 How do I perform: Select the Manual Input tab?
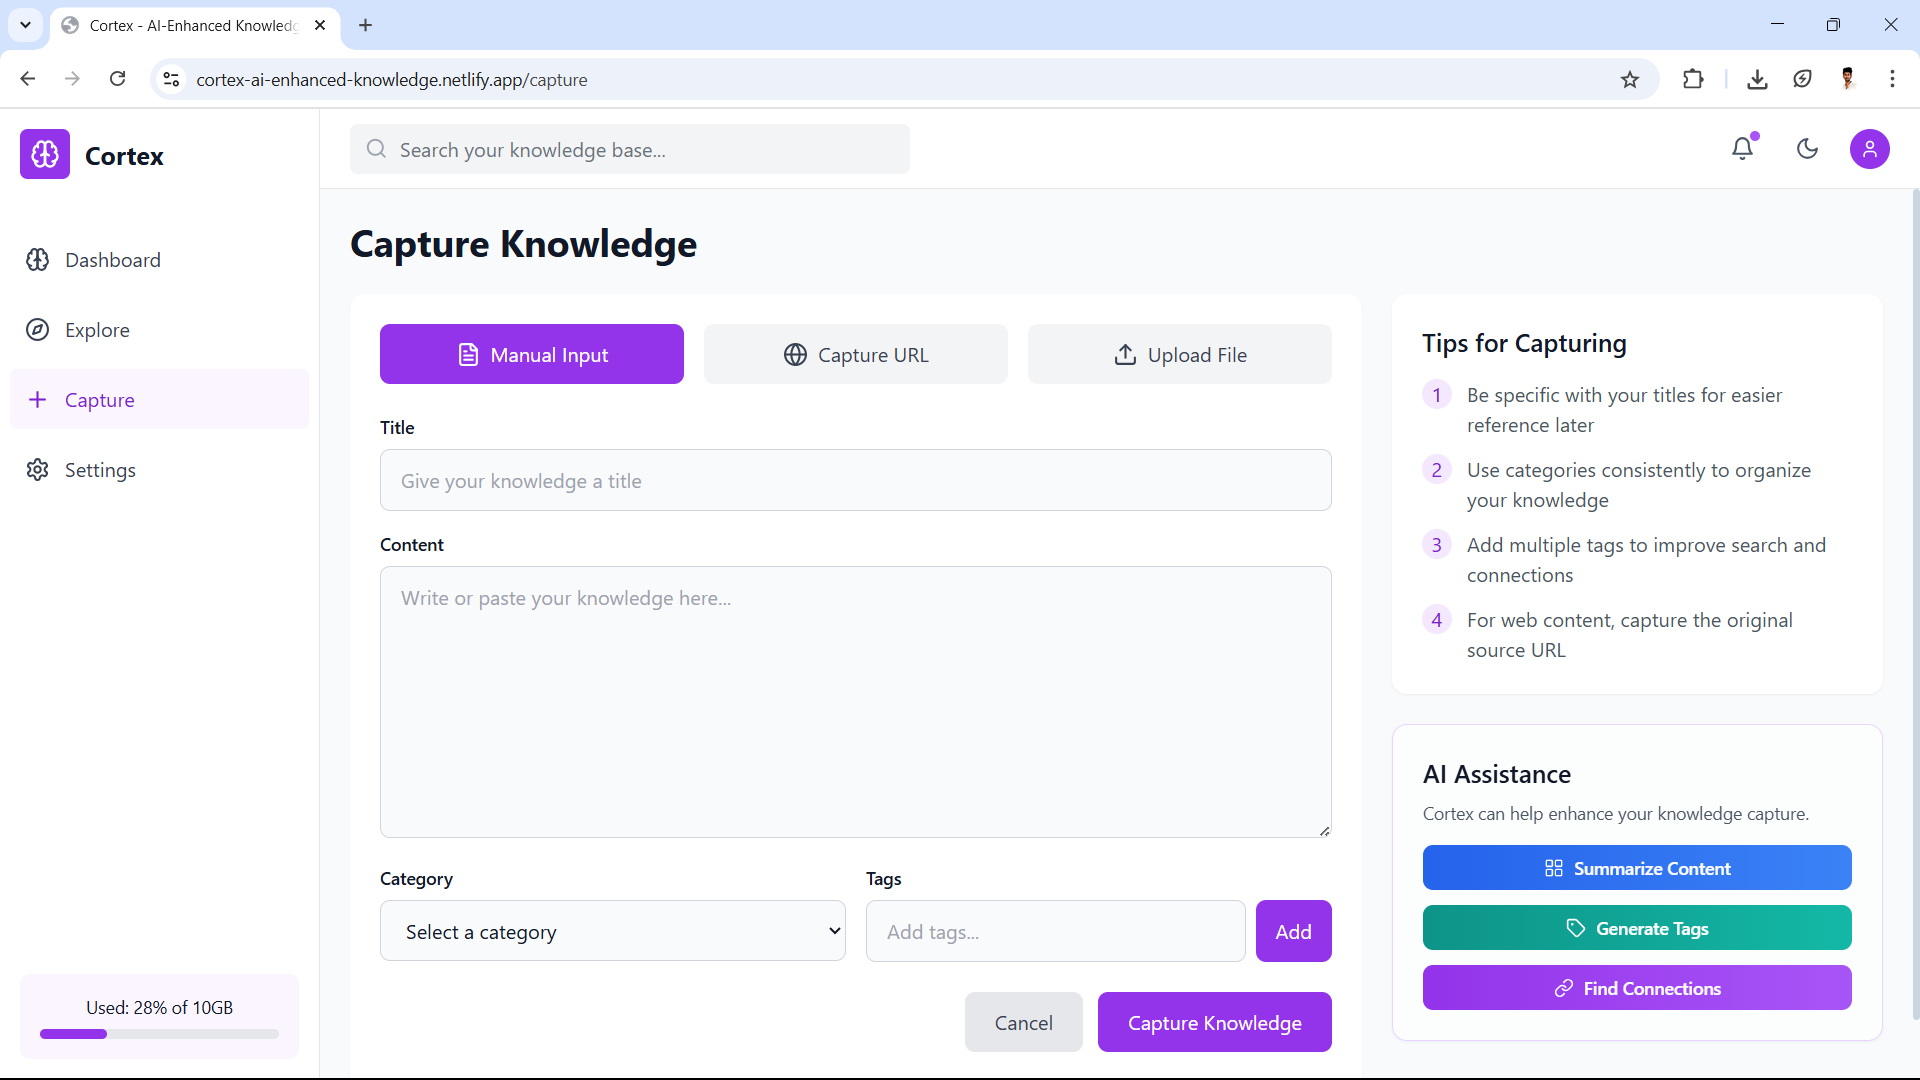click(531, 355)
